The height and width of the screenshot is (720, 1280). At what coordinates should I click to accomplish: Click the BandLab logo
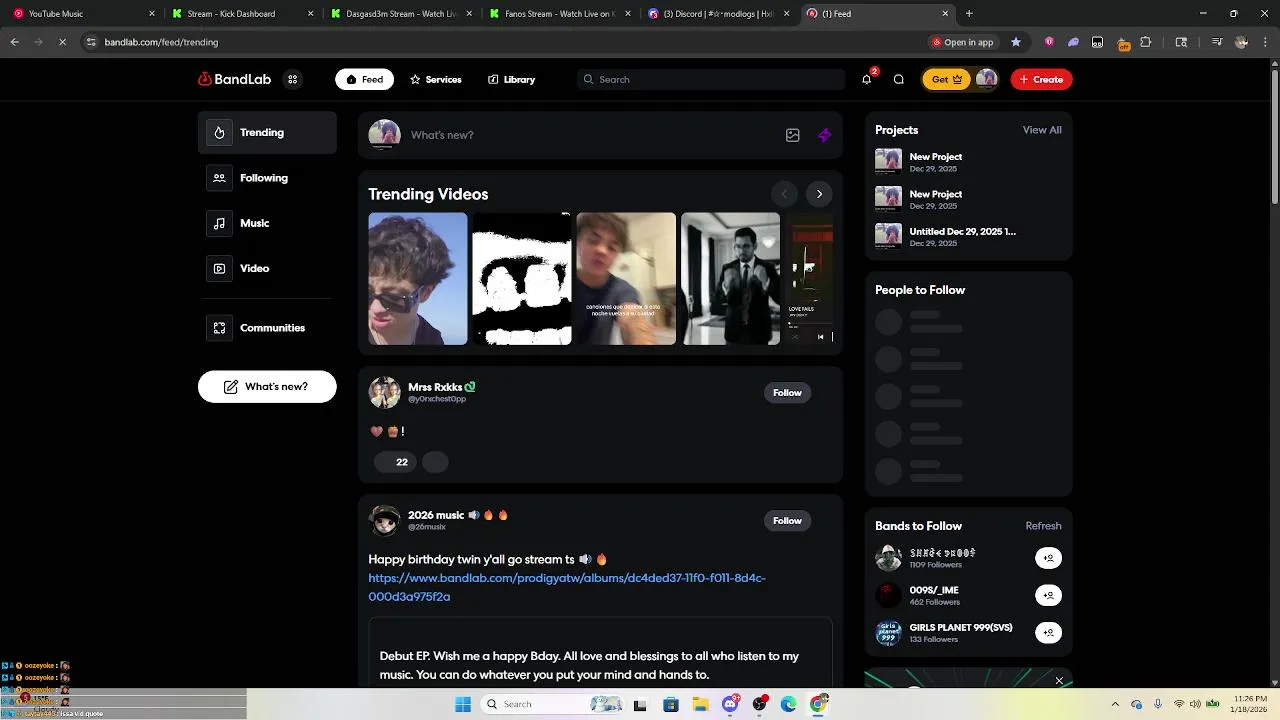(x=235, y=79)
